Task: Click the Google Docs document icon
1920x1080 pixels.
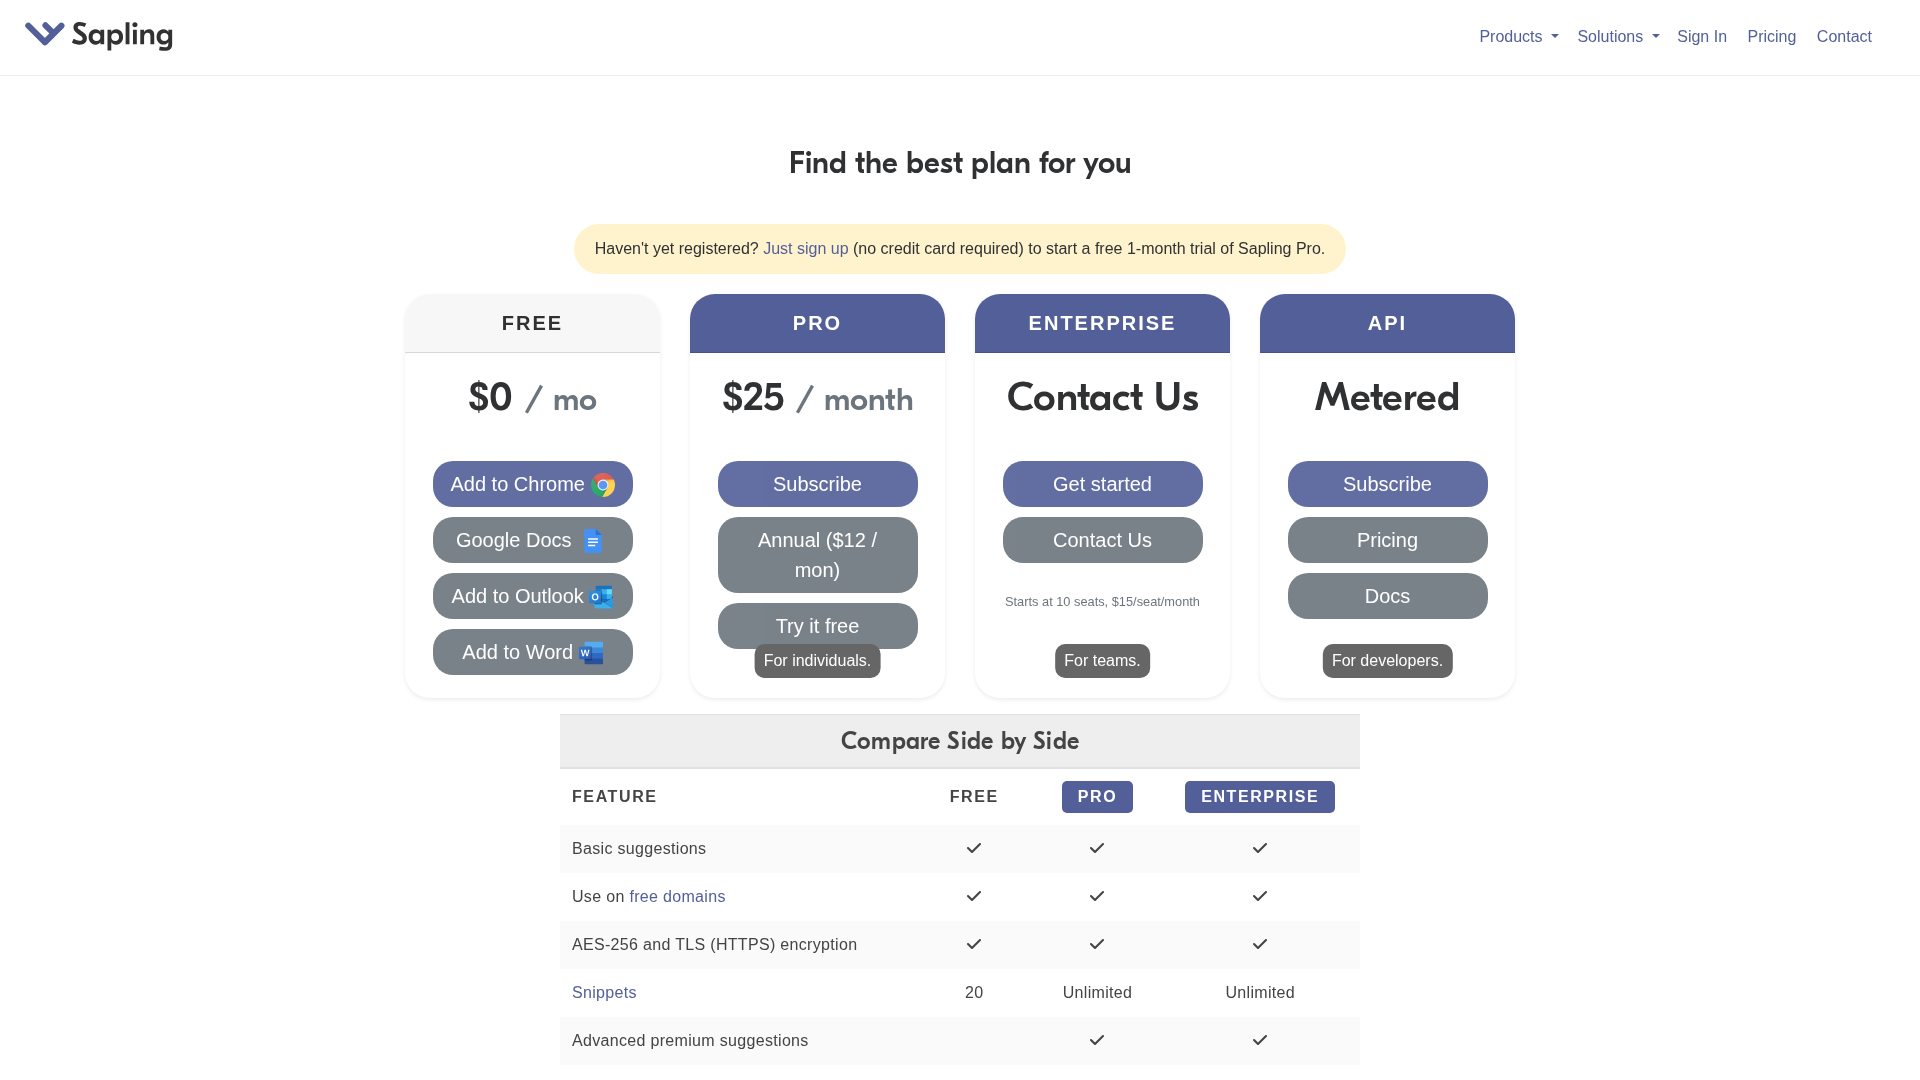Action: [x=593, y=540]
